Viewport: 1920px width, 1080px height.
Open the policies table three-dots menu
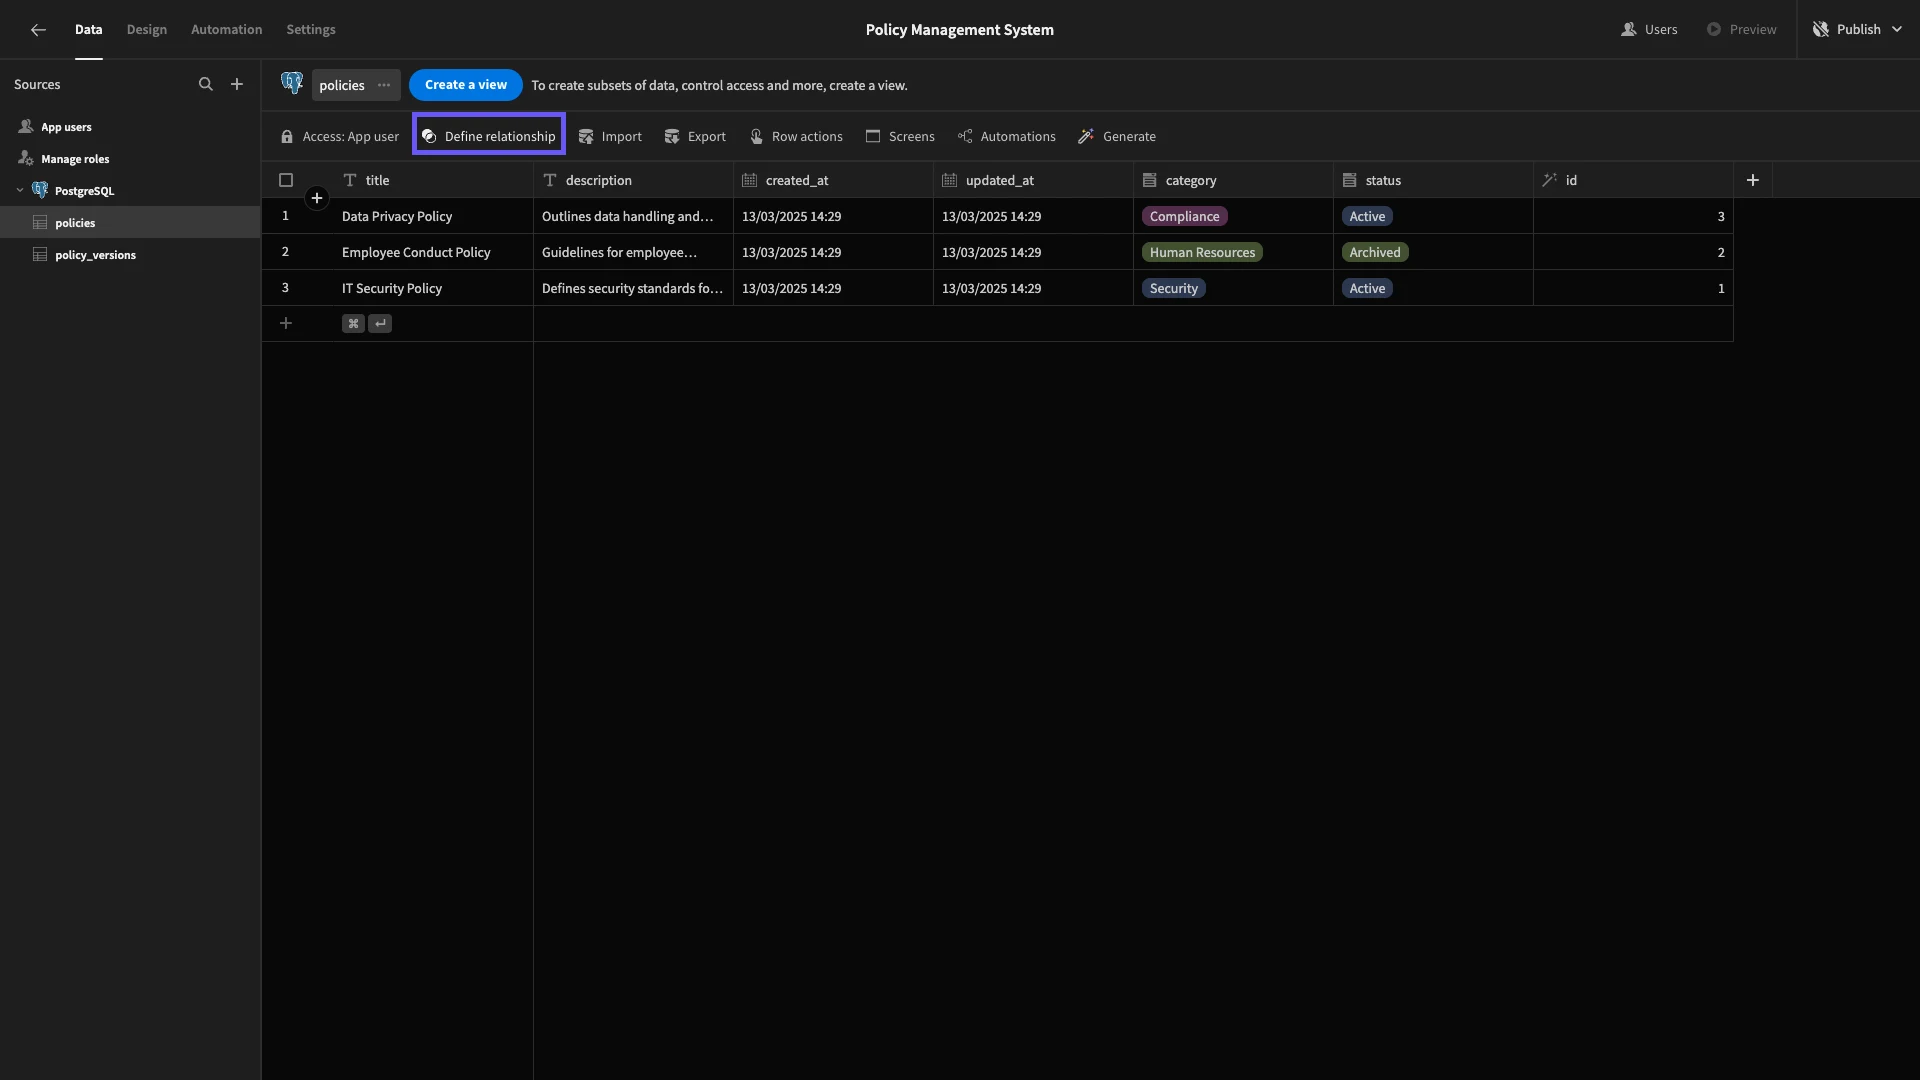384,85
